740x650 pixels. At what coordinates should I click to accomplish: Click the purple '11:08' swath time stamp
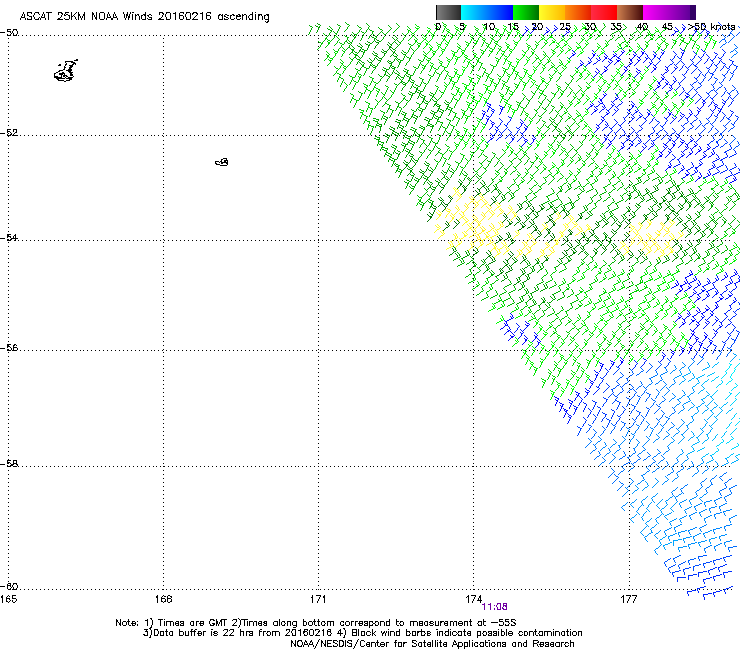click(494, 607)
